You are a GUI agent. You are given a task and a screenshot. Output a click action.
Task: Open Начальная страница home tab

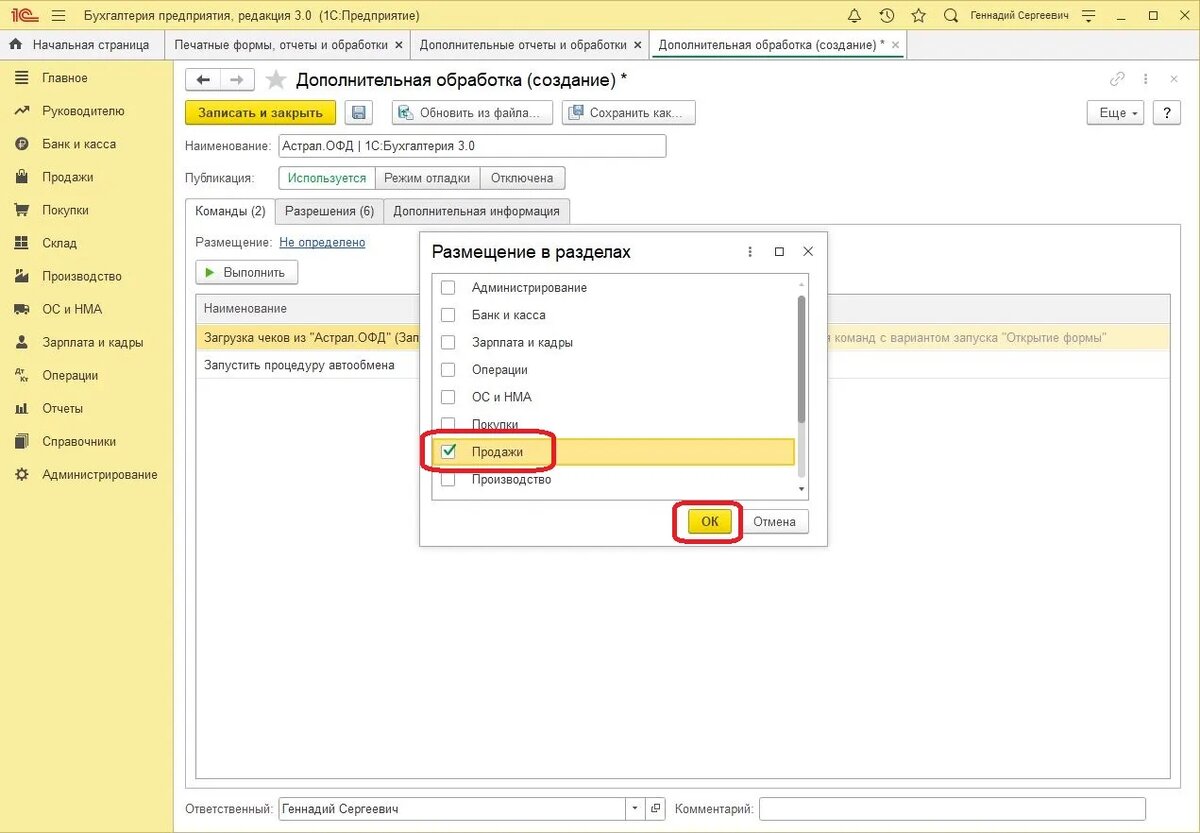tap(82, 45)
